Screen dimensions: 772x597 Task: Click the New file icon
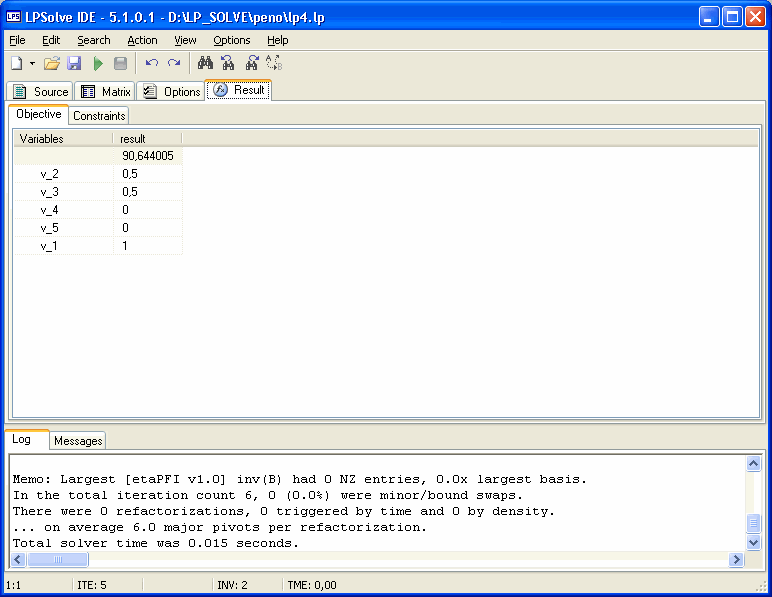pyautogui.click(x=16, y=63)
